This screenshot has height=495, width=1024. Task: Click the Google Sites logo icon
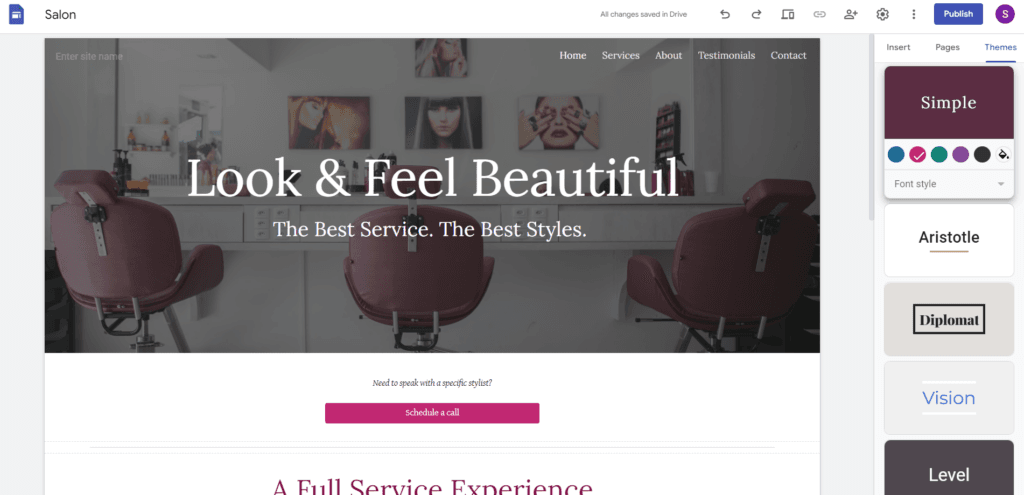tap(16, 14)
